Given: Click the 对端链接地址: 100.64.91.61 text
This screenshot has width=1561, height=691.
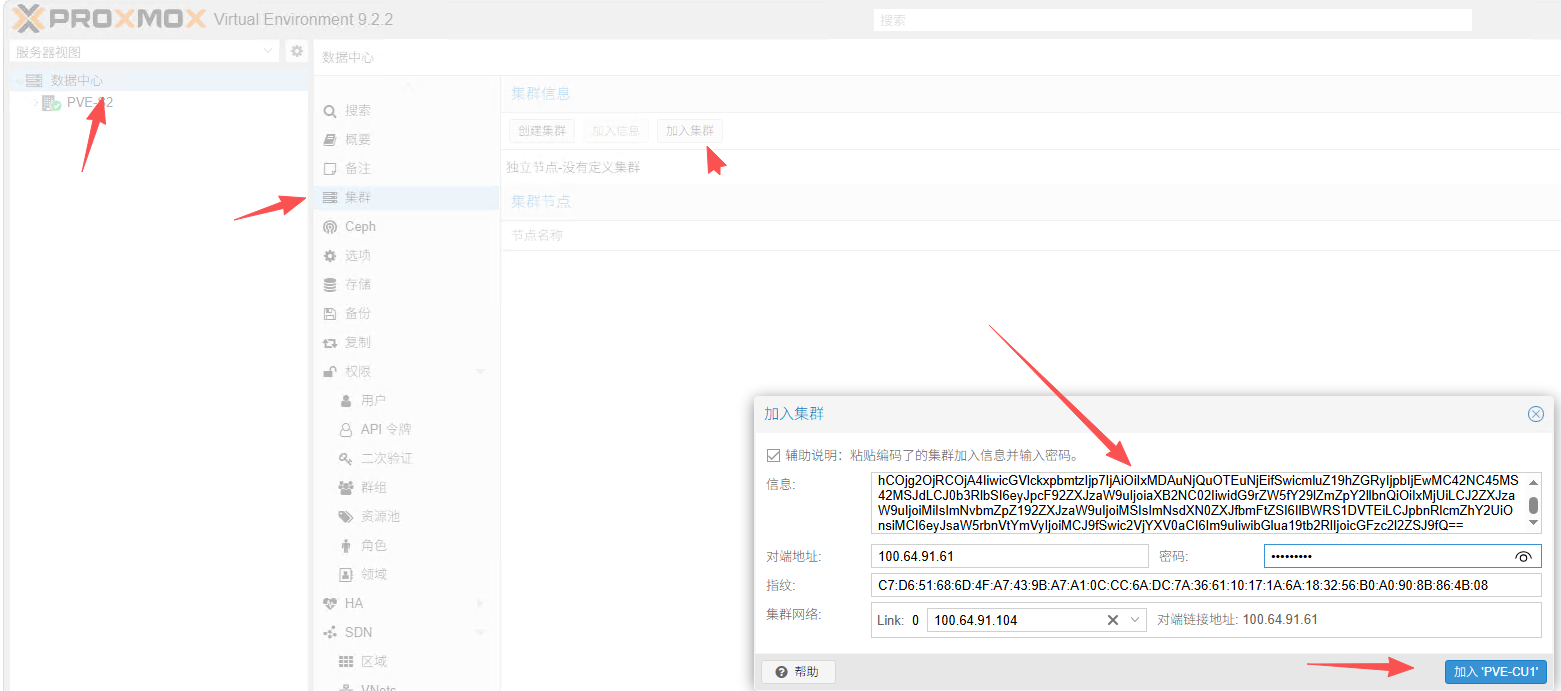Looking at the screenshot, I should [1237, 620].
